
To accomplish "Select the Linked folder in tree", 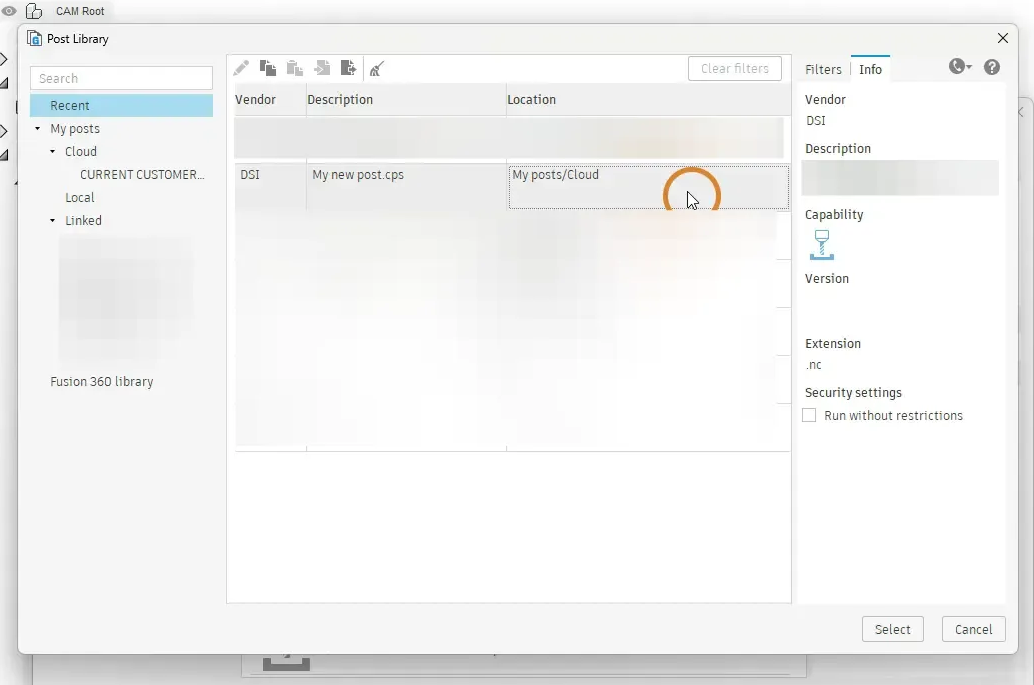I will click(83, 221).
